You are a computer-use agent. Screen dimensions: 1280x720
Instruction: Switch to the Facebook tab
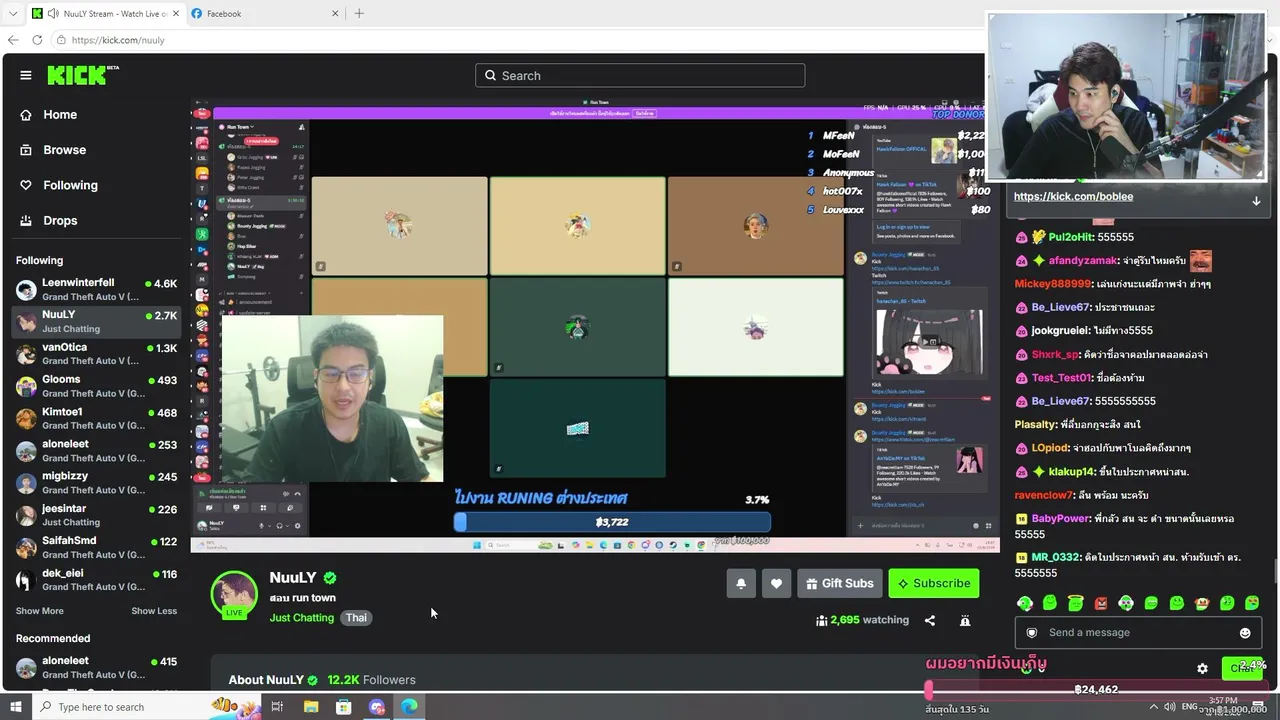point(265,14)
